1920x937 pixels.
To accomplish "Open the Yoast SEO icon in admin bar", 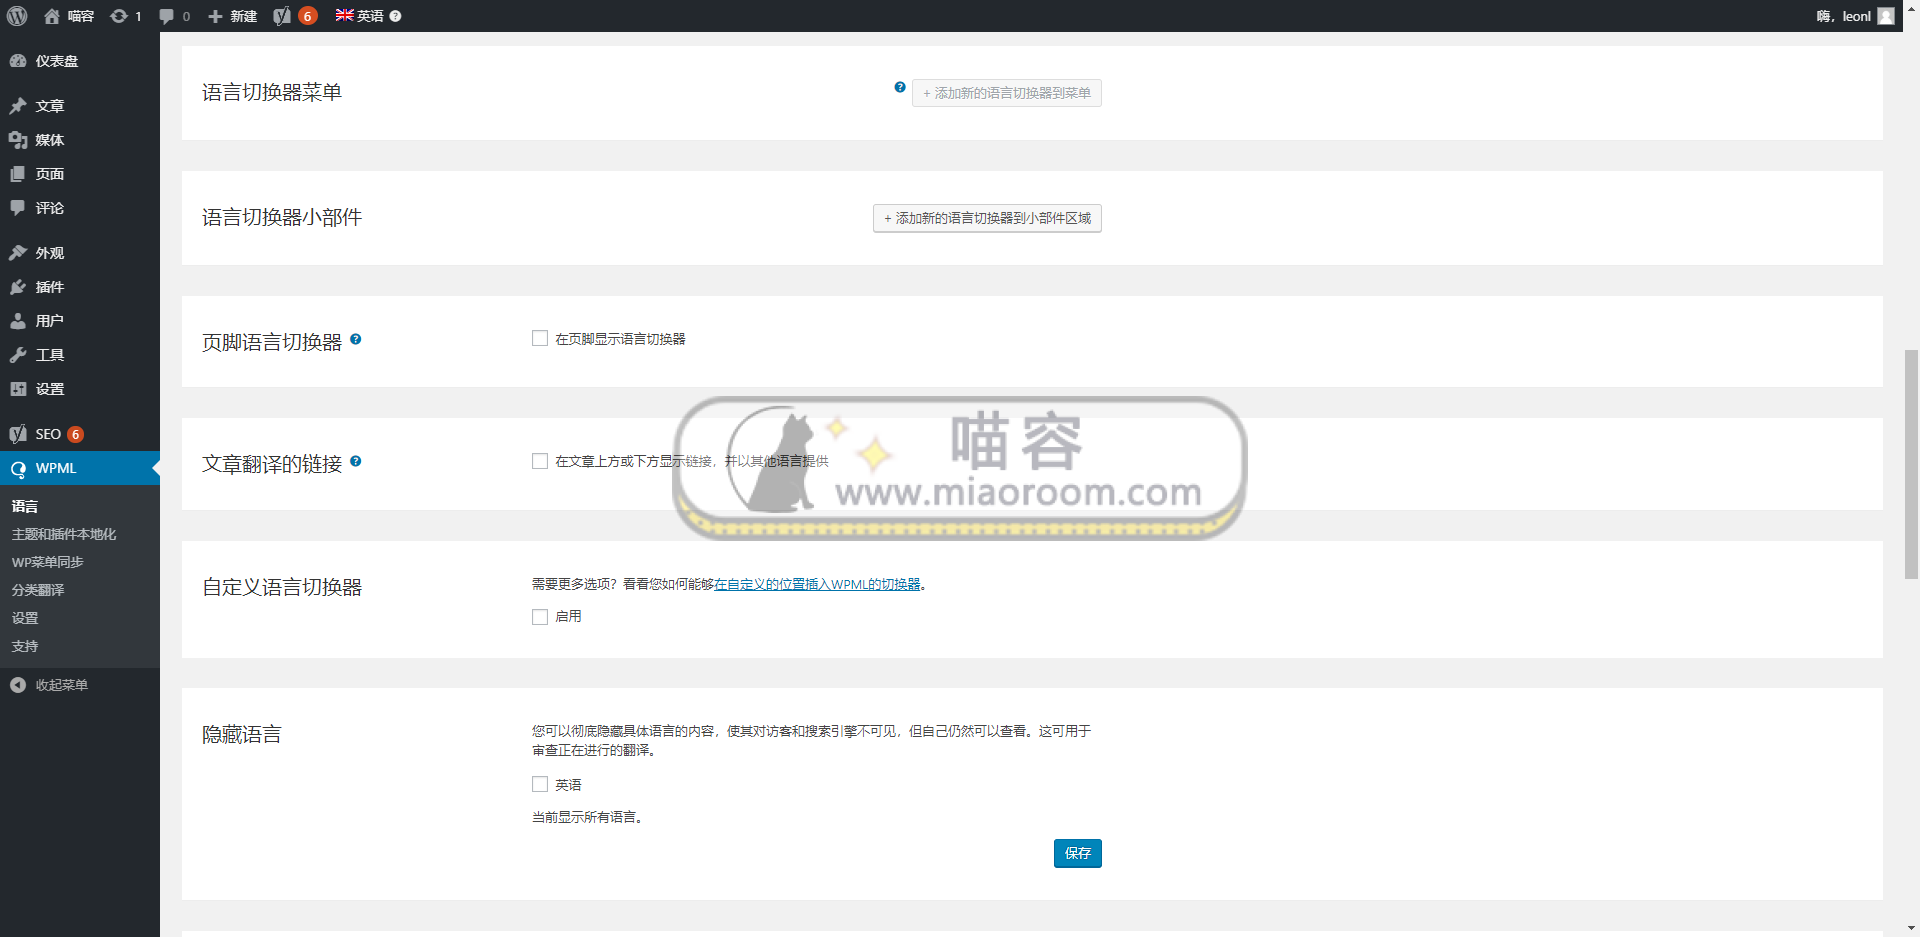I will click(282, 16).
